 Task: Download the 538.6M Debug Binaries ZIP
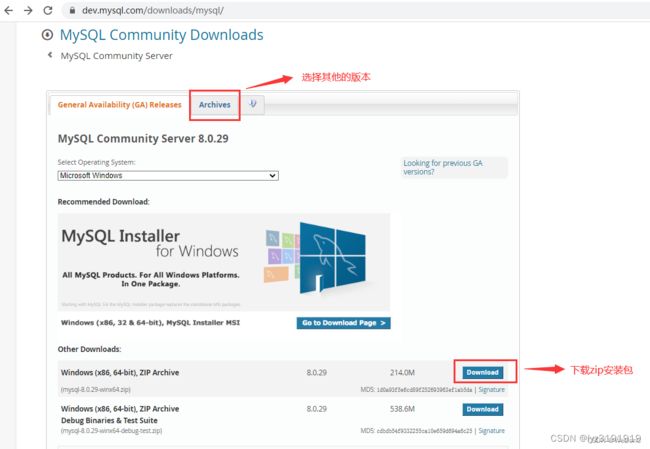coord(483,409)
